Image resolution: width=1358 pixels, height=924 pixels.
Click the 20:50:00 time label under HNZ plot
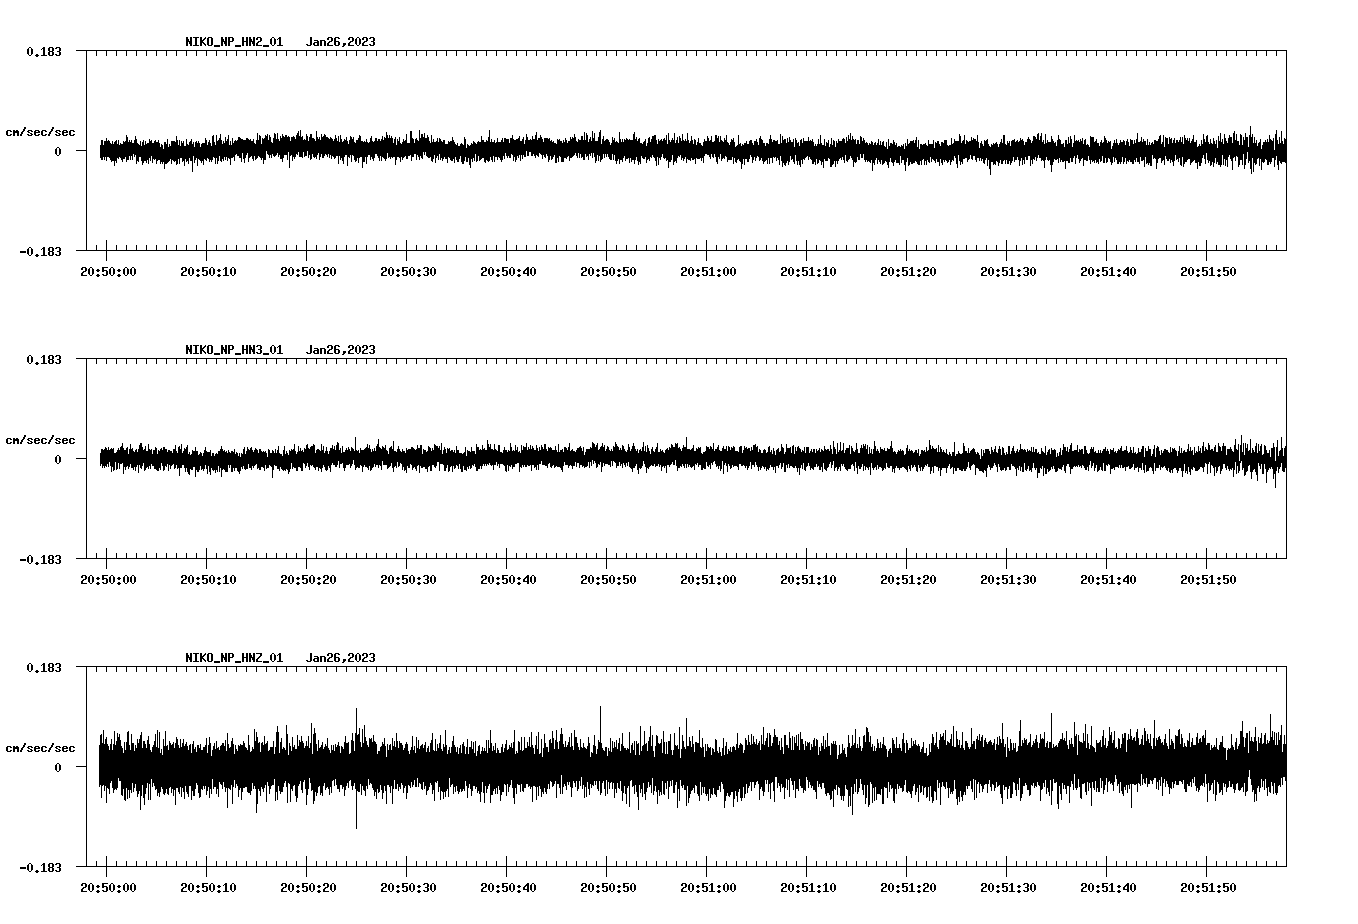coord(108,888)
